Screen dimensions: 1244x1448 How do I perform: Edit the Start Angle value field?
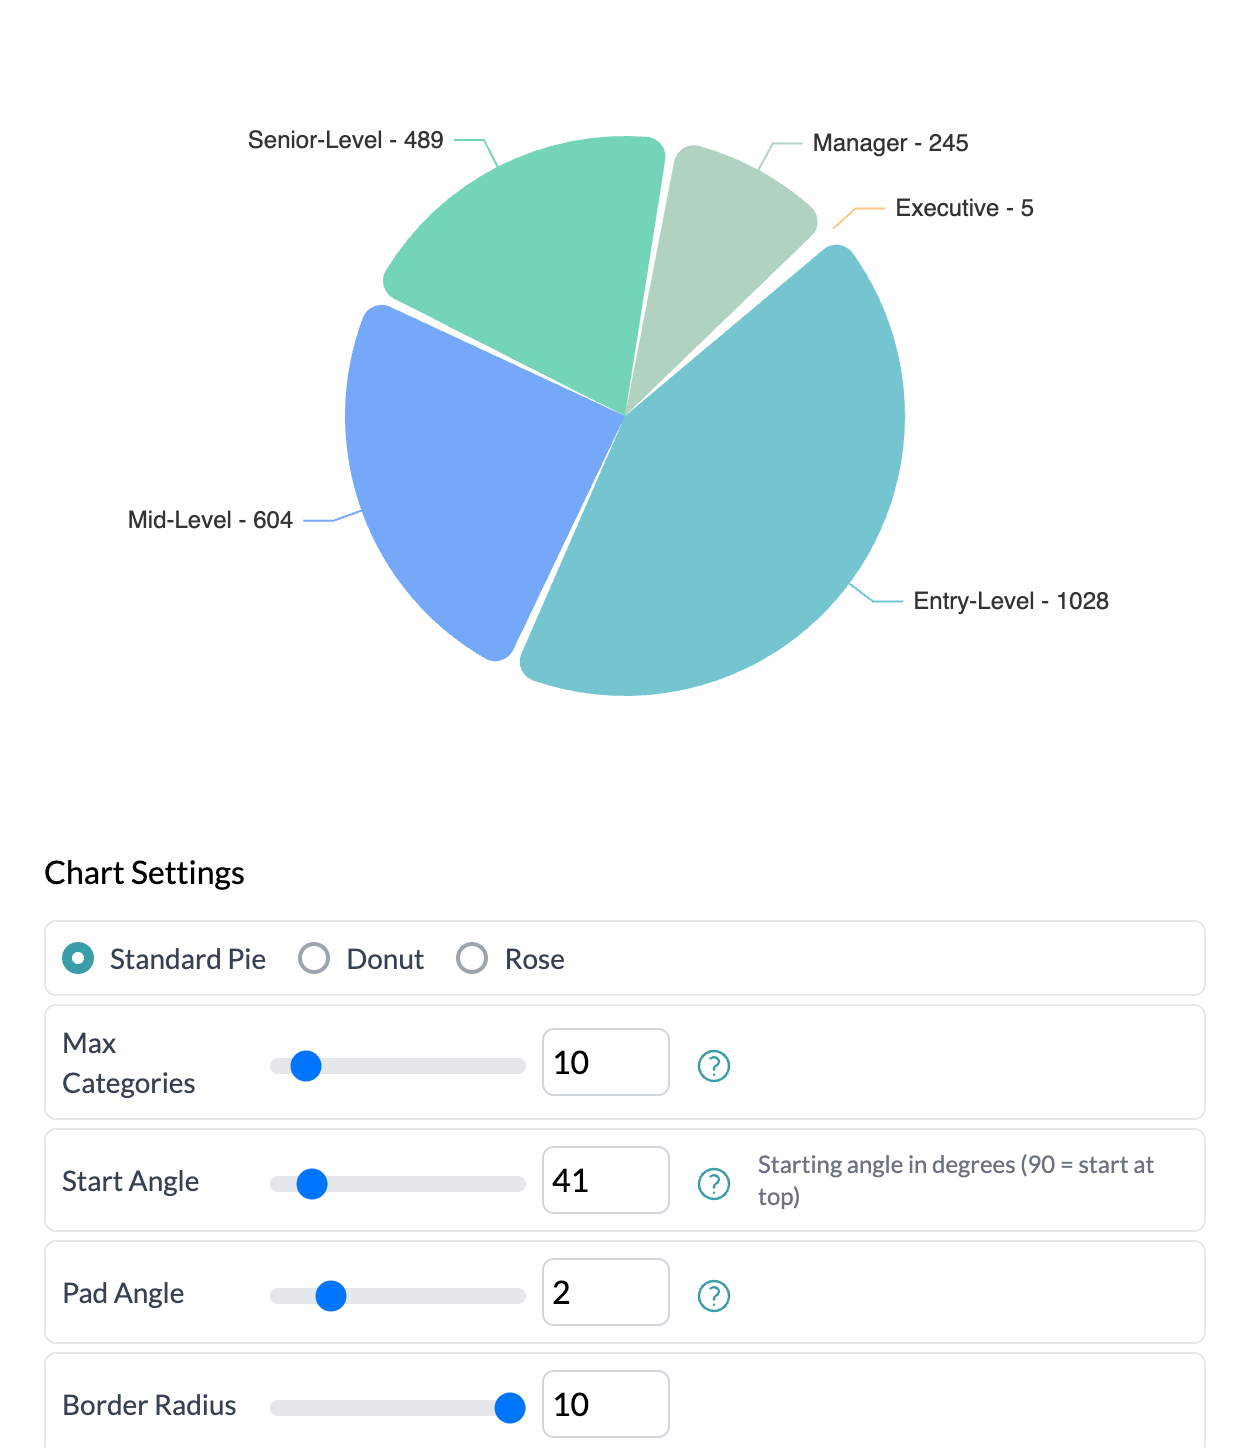coord(605,1181)
